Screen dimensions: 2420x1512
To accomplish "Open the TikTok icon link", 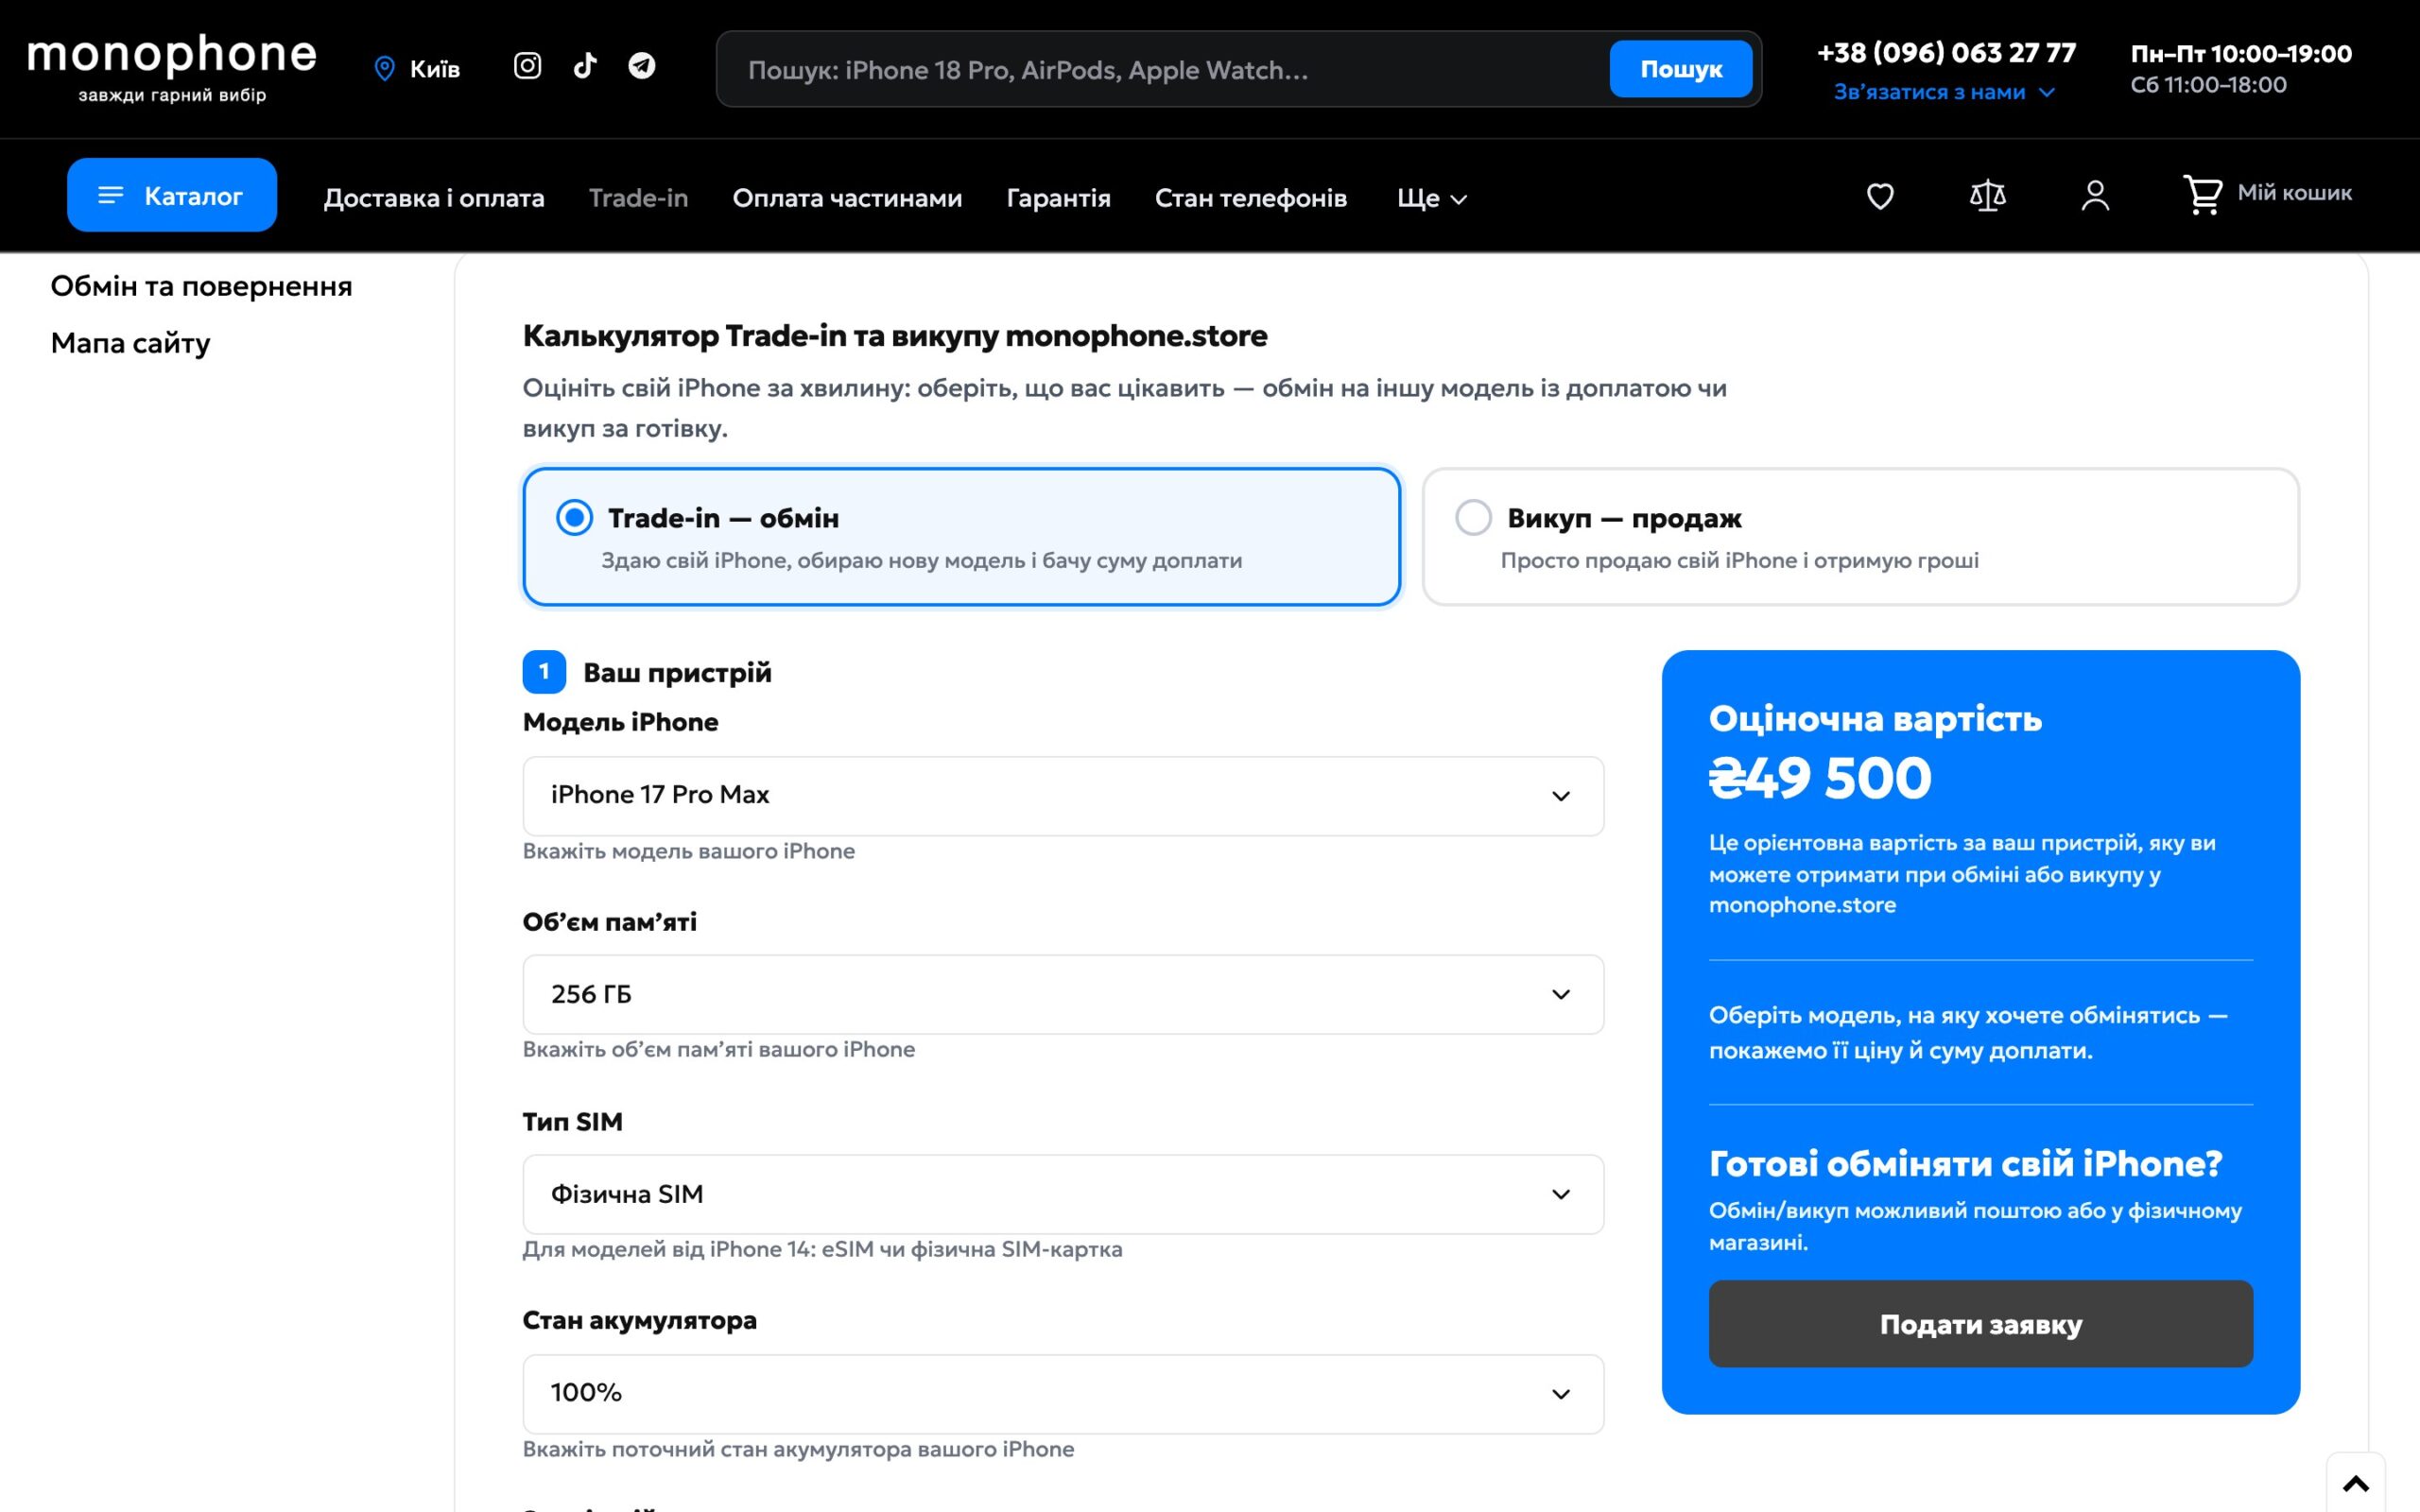I will (x=585, y=66).
